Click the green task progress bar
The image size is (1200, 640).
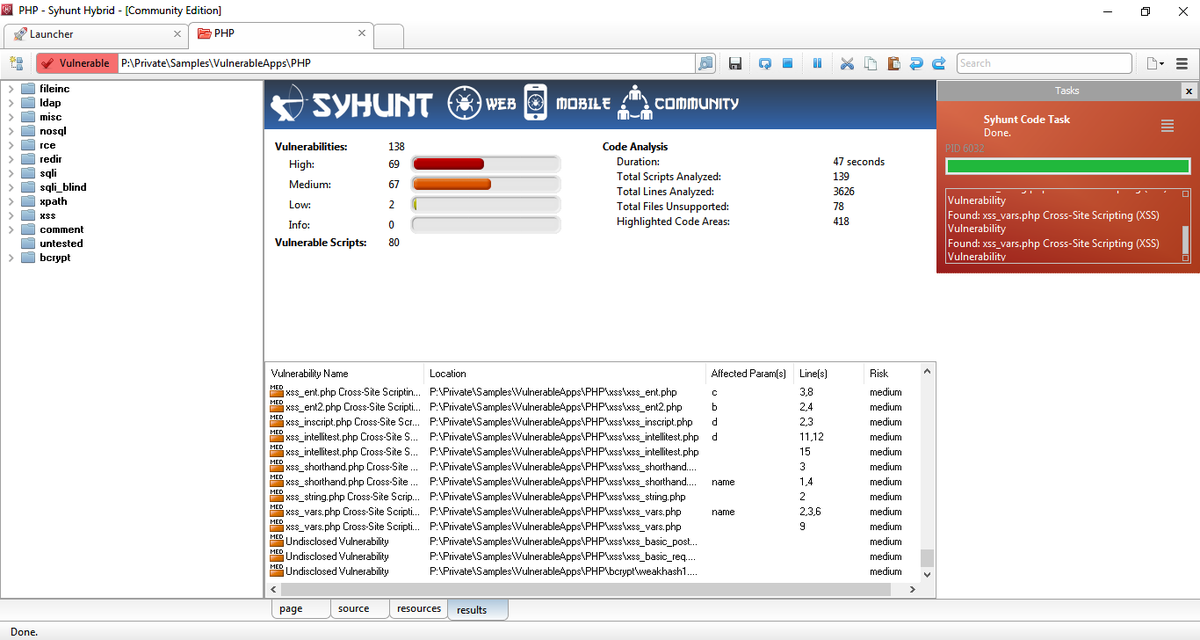1068,166
